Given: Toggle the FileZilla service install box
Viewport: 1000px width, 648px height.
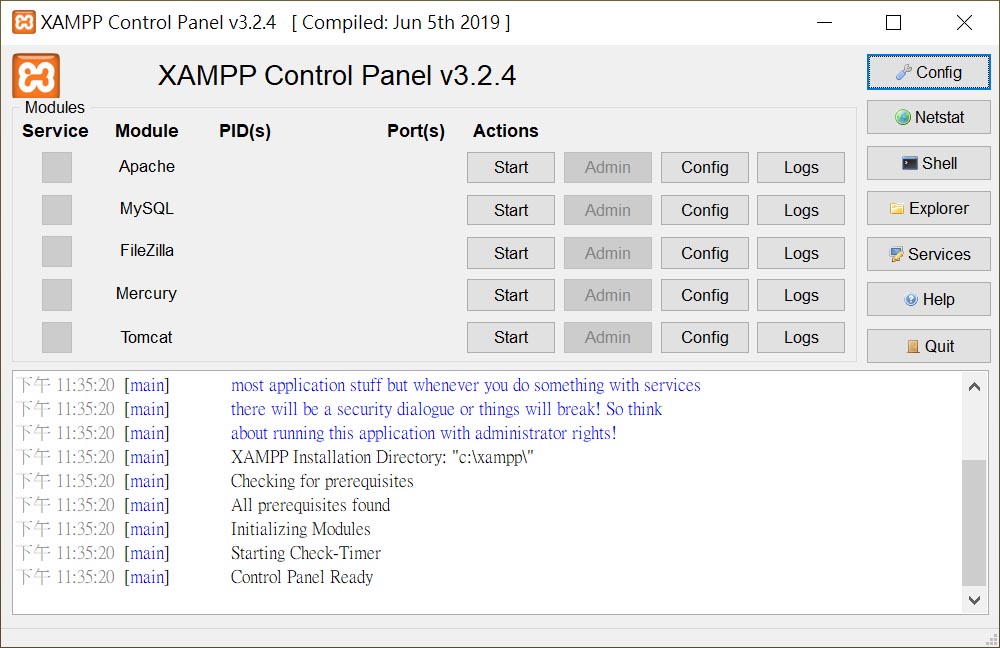Looking at the screenshot, I should 57,252.
